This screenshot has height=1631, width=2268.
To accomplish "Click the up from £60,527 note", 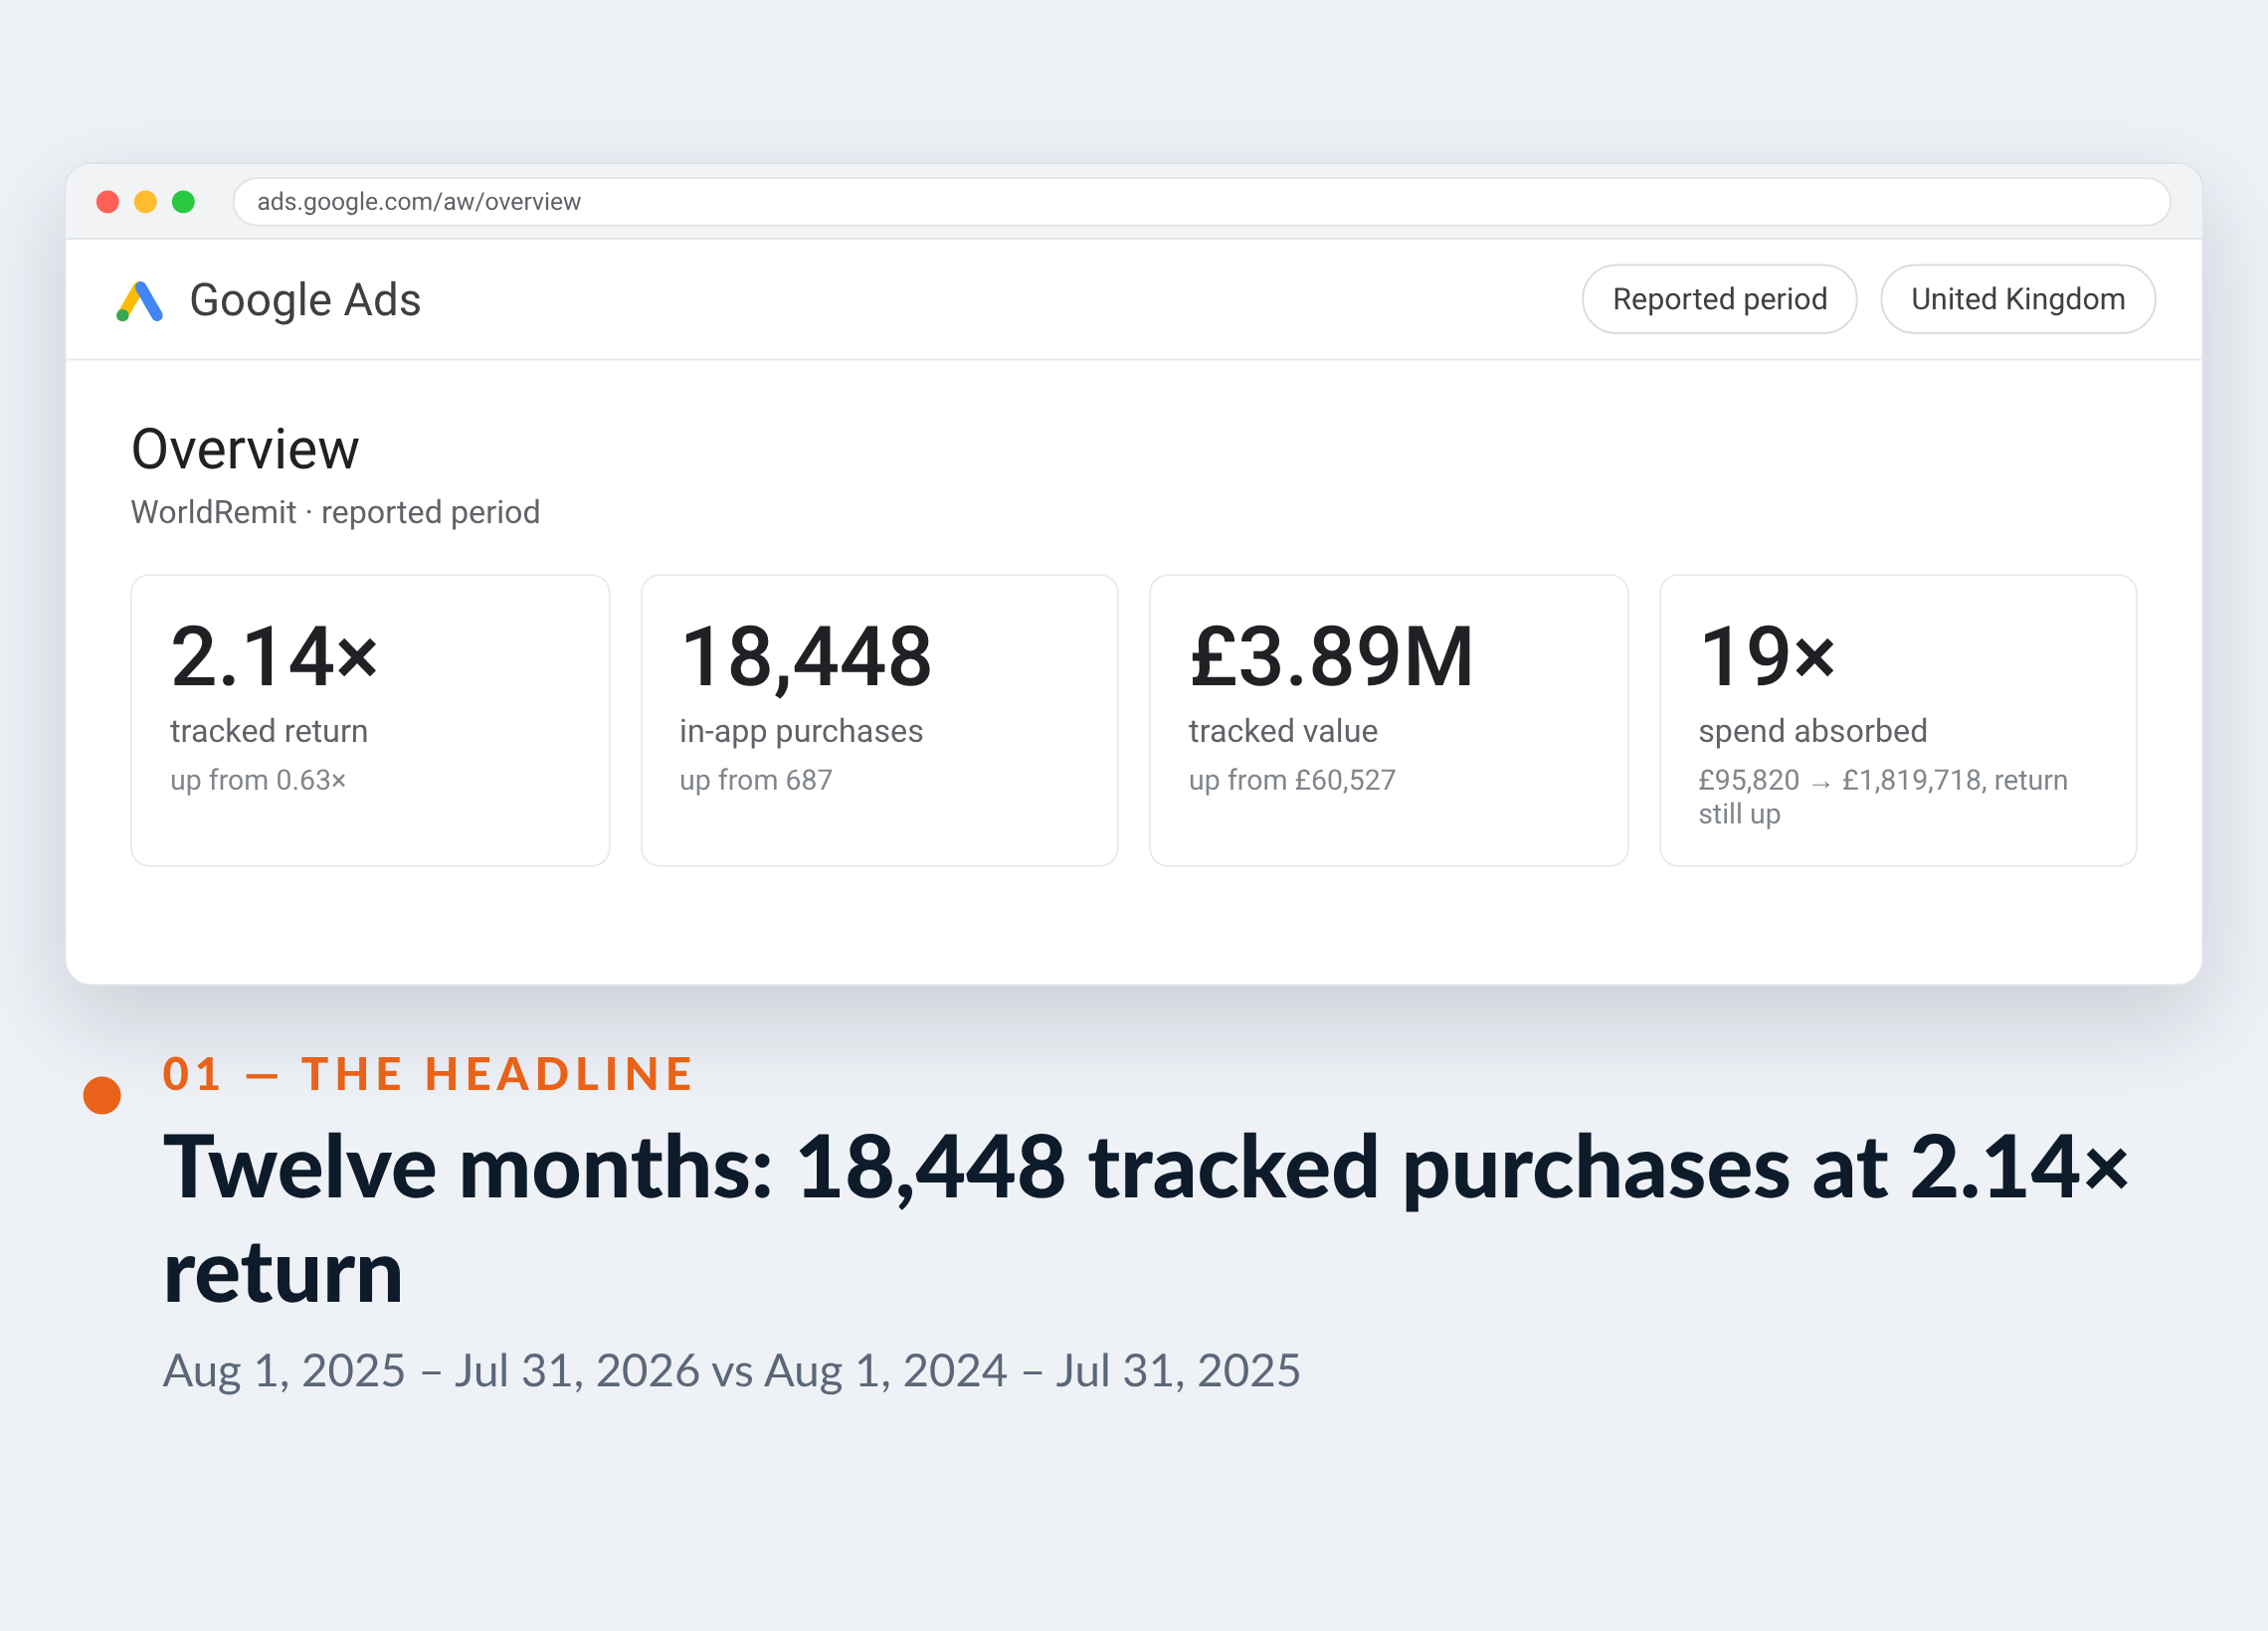I will click(x=1292, y=780).
